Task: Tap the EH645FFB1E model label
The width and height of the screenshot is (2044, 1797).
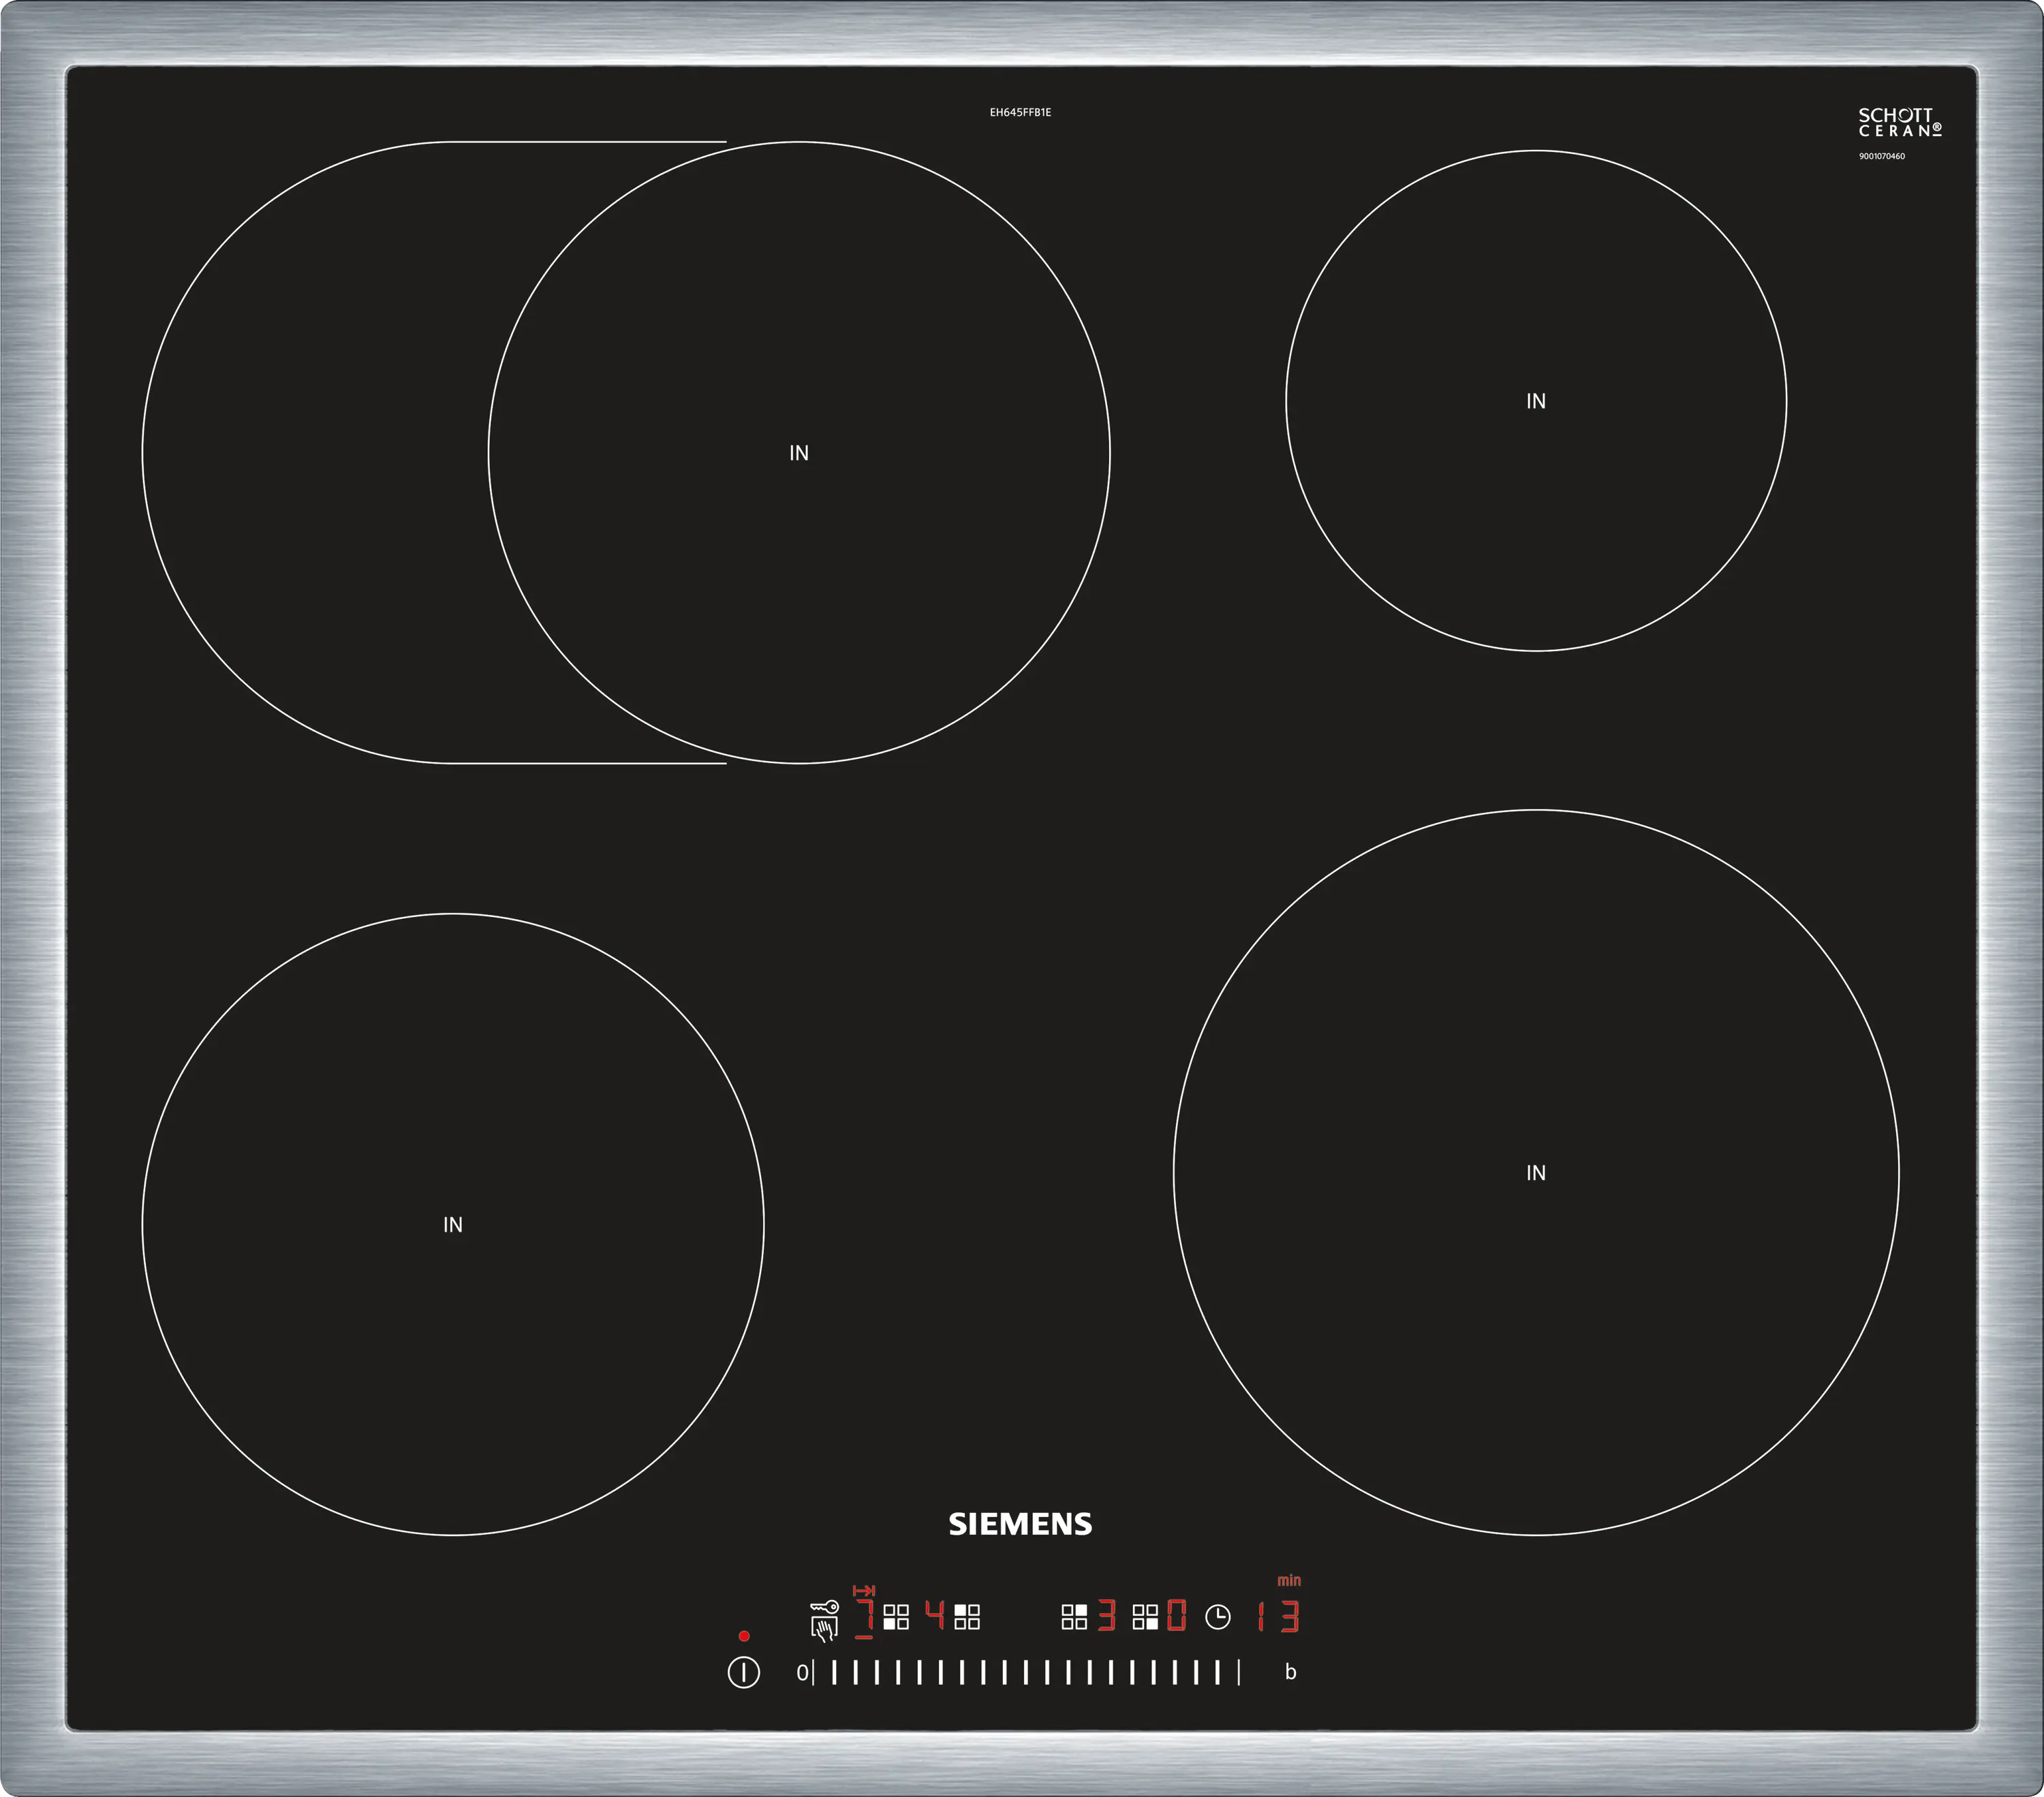Action: point(1020,113)
